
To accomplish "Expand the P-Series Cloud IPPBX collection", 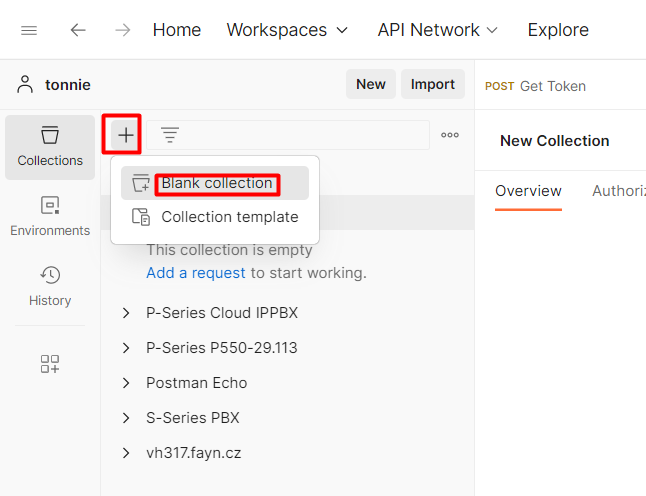I will [x=126, y=313].
